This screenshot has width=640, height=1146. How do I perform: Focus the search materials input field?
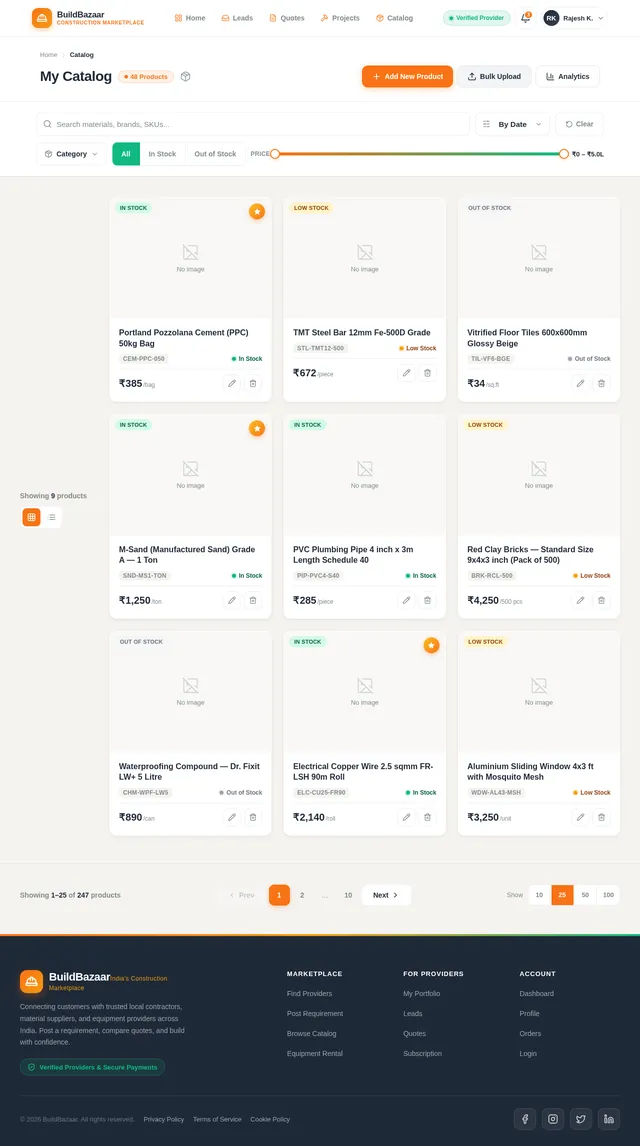[x=253, y=124]
